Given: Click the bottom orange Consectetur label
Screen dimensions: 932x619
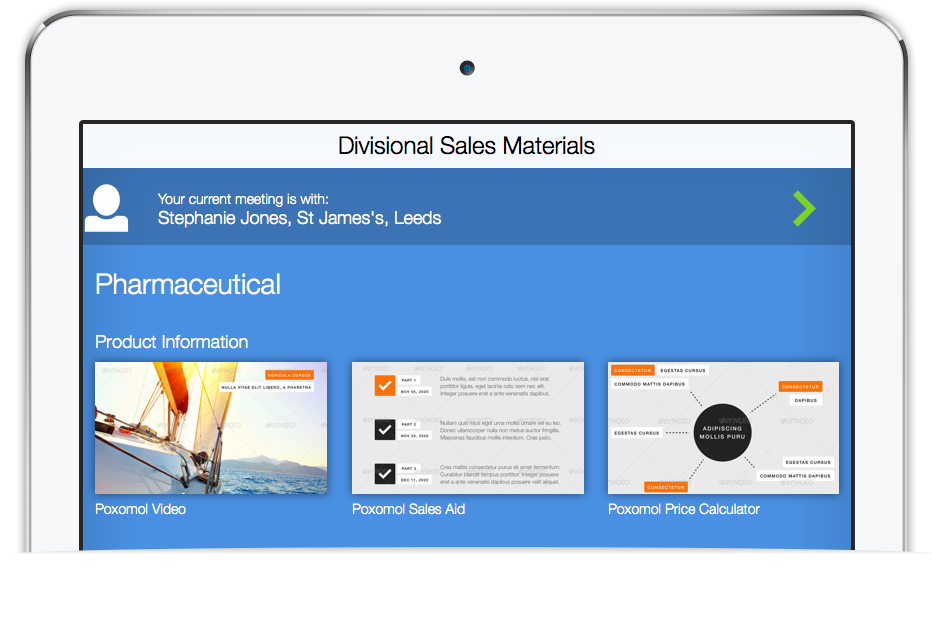Looking at the screenshot, I should pos(666,487).
